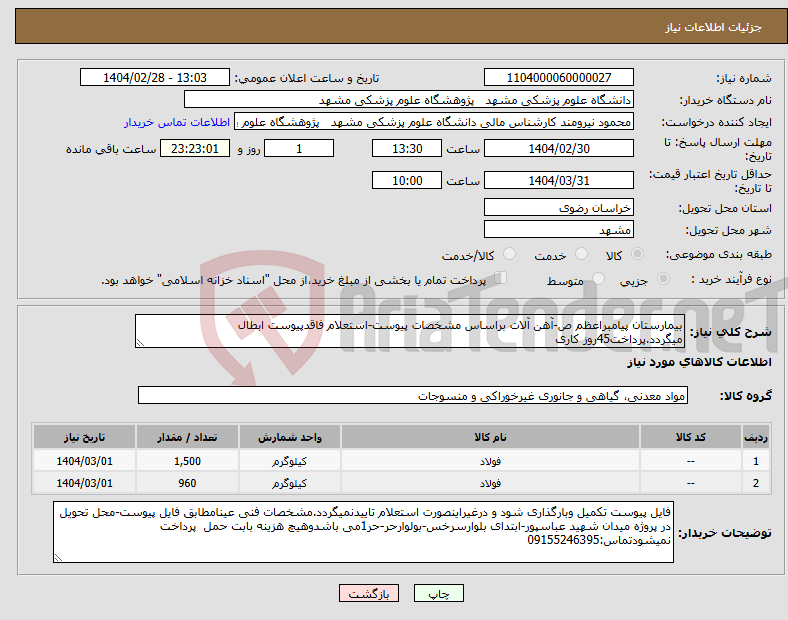This screenshot has height=620, width=788.
Task: Click the چاپ (print) button
Action: tap(438, 593)
